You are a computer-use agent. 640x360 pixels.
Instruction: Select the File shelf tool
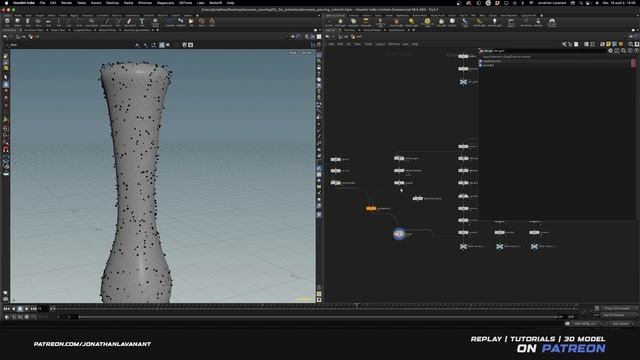191,22
